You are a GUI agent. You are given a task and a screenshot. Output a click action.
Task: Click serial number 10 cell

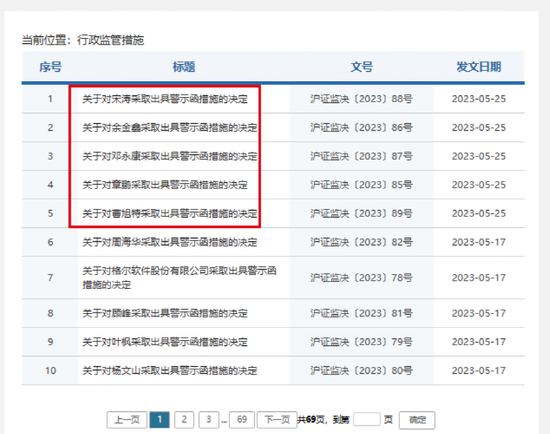(50, 370)
